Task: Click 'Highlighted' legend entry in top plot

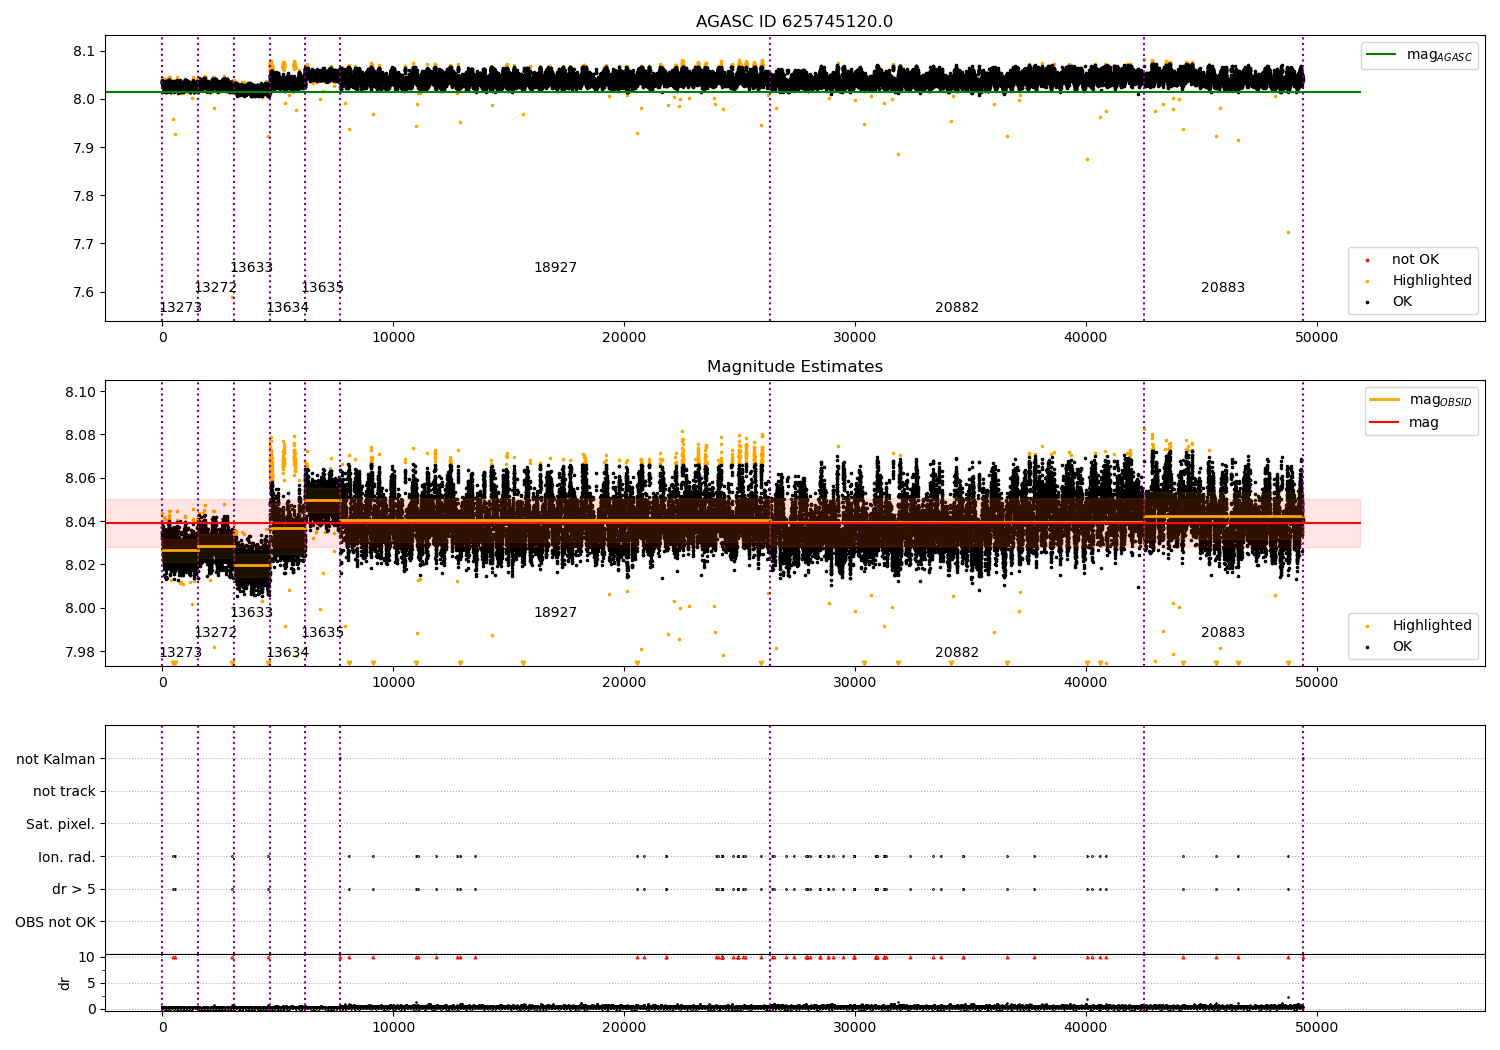Action: (1432, 281)
